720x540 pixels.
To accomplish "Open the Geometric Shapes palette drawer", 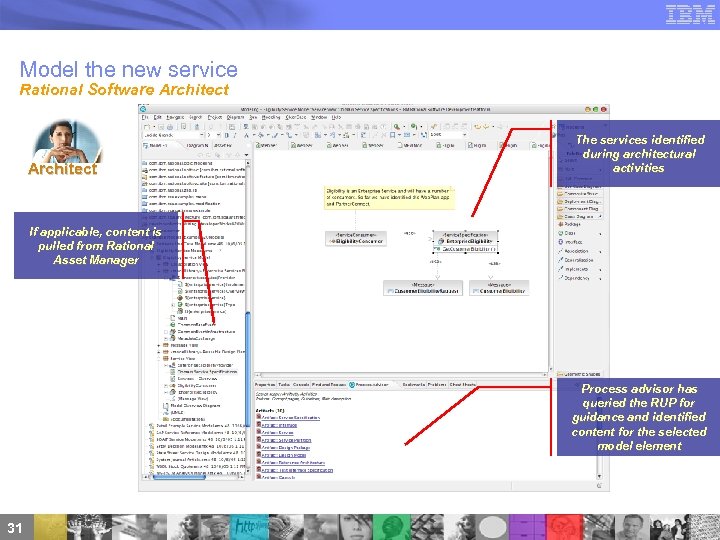I will coord(579,374).
